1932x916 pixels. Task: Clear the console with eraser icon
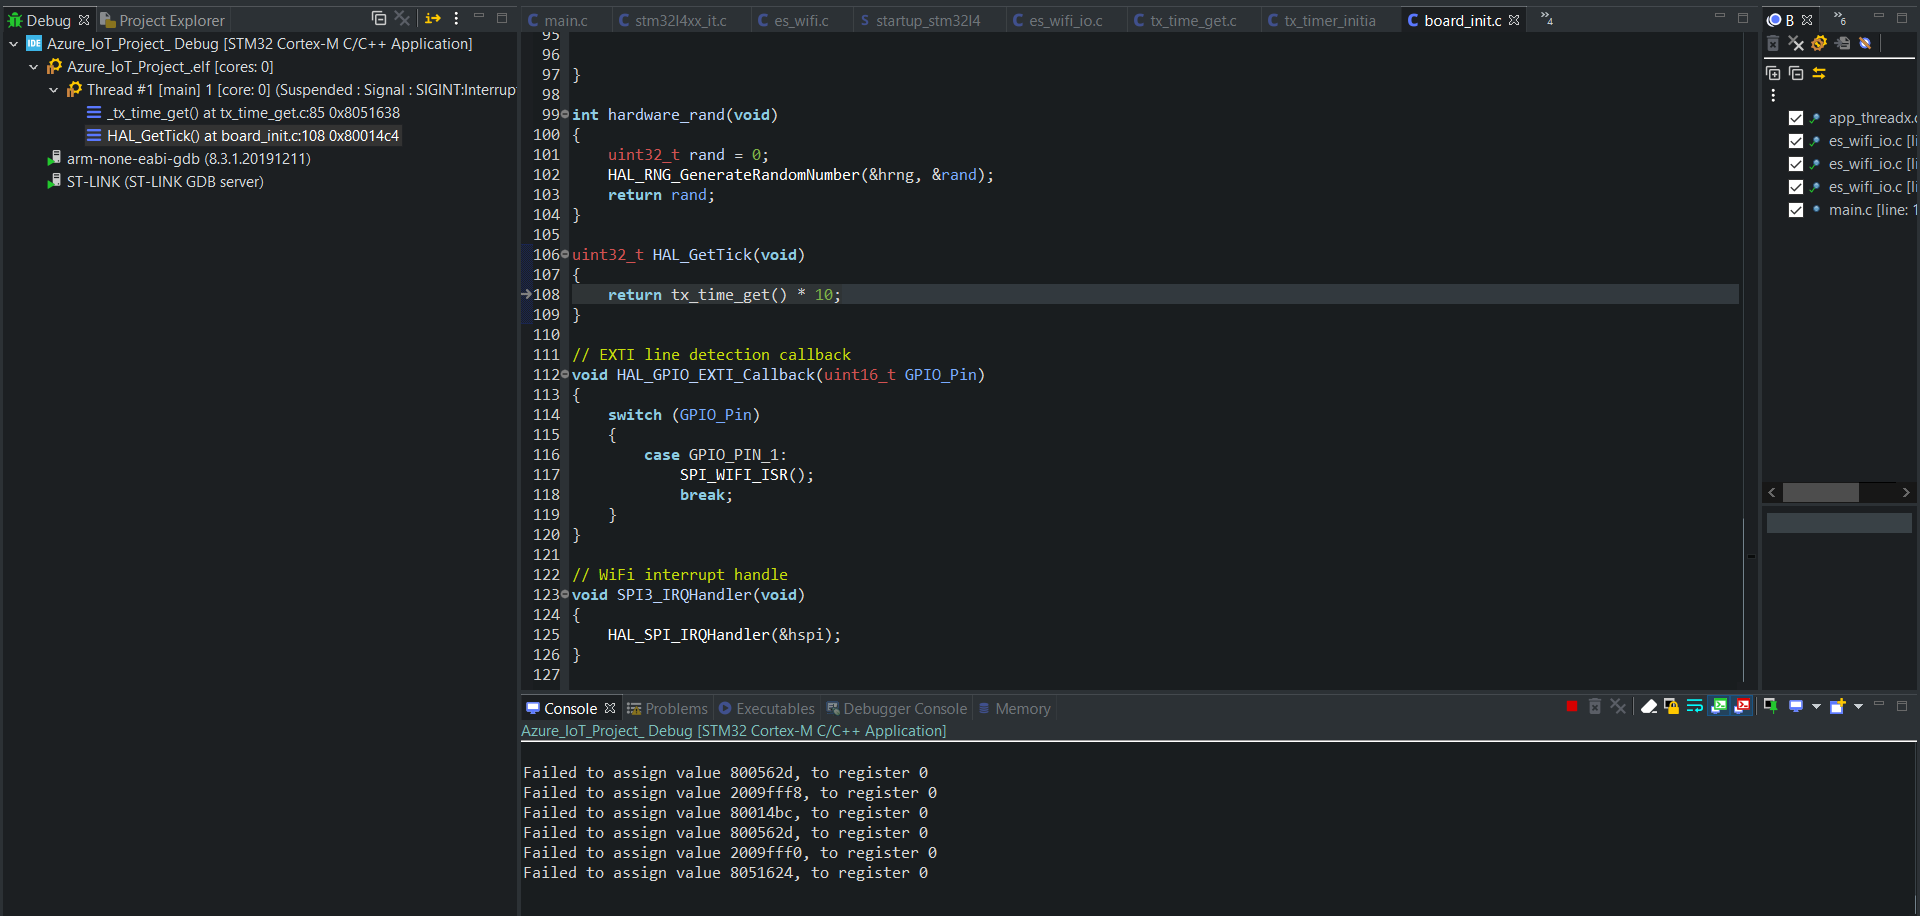click(1649, 707)
